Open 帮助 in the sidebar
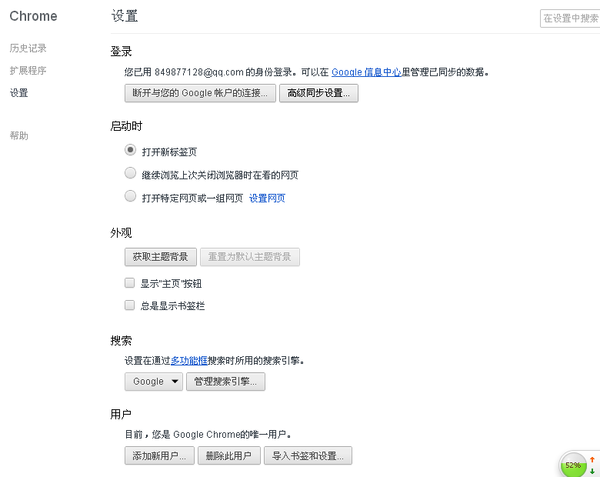 [19, 135]
